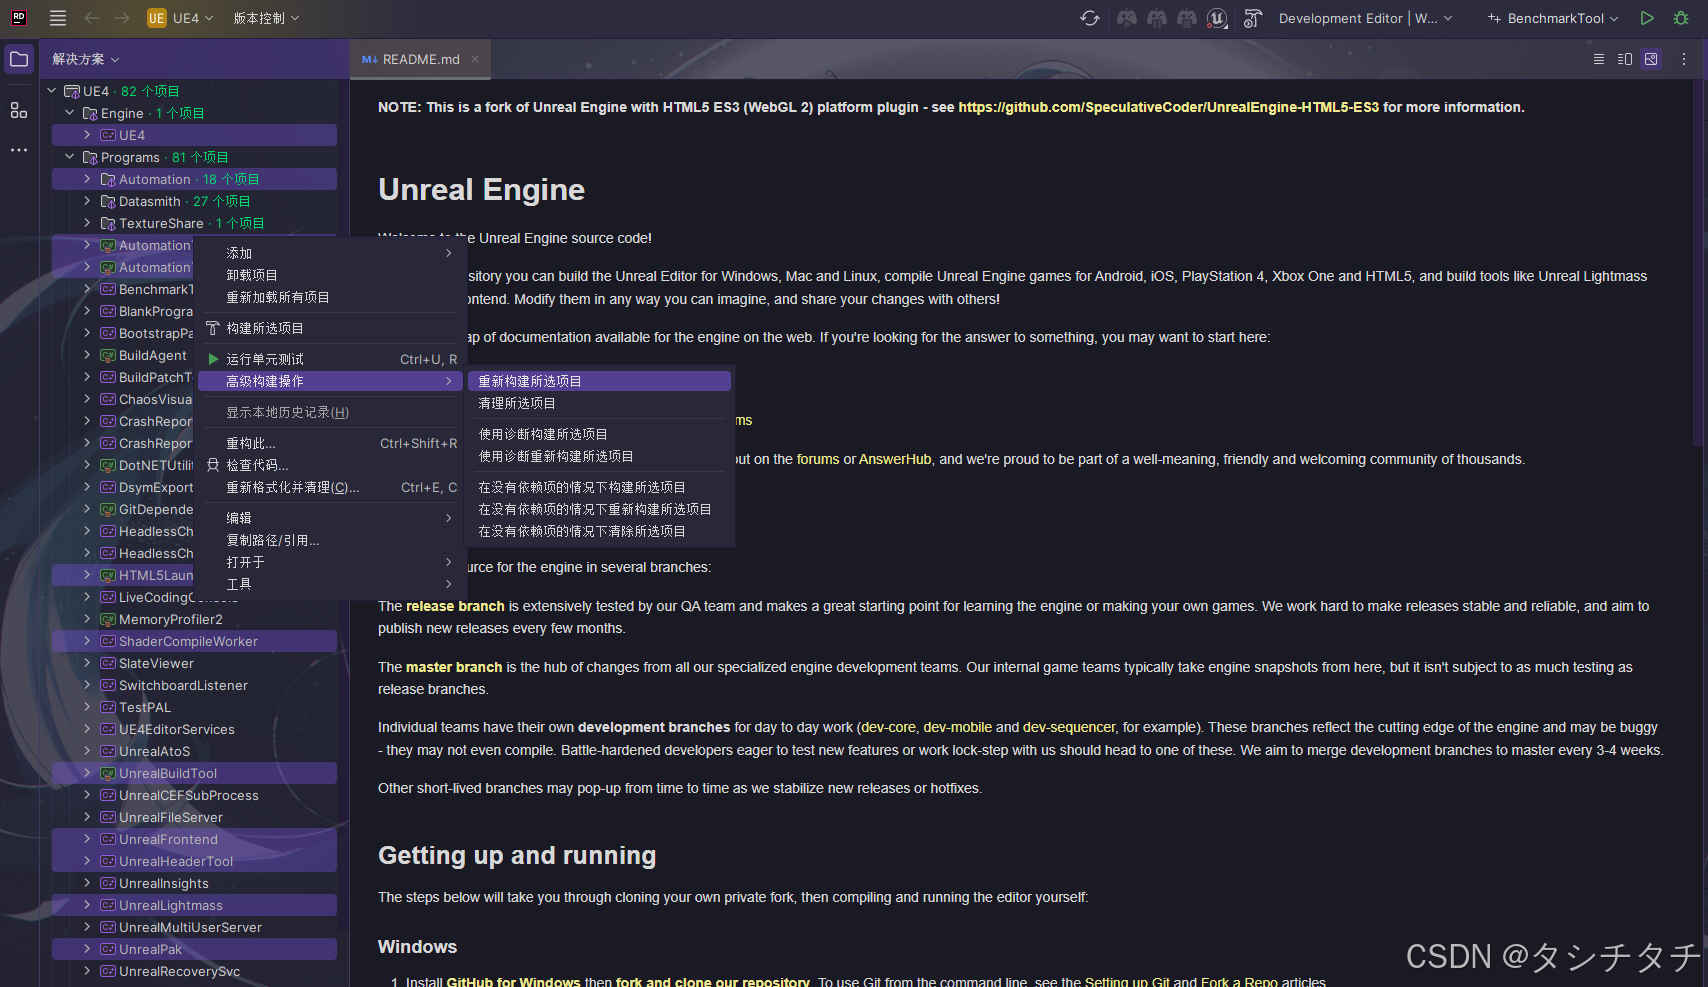Enable split editor and preview layout
1708x987 pixels.
(x=1624, y=59)
